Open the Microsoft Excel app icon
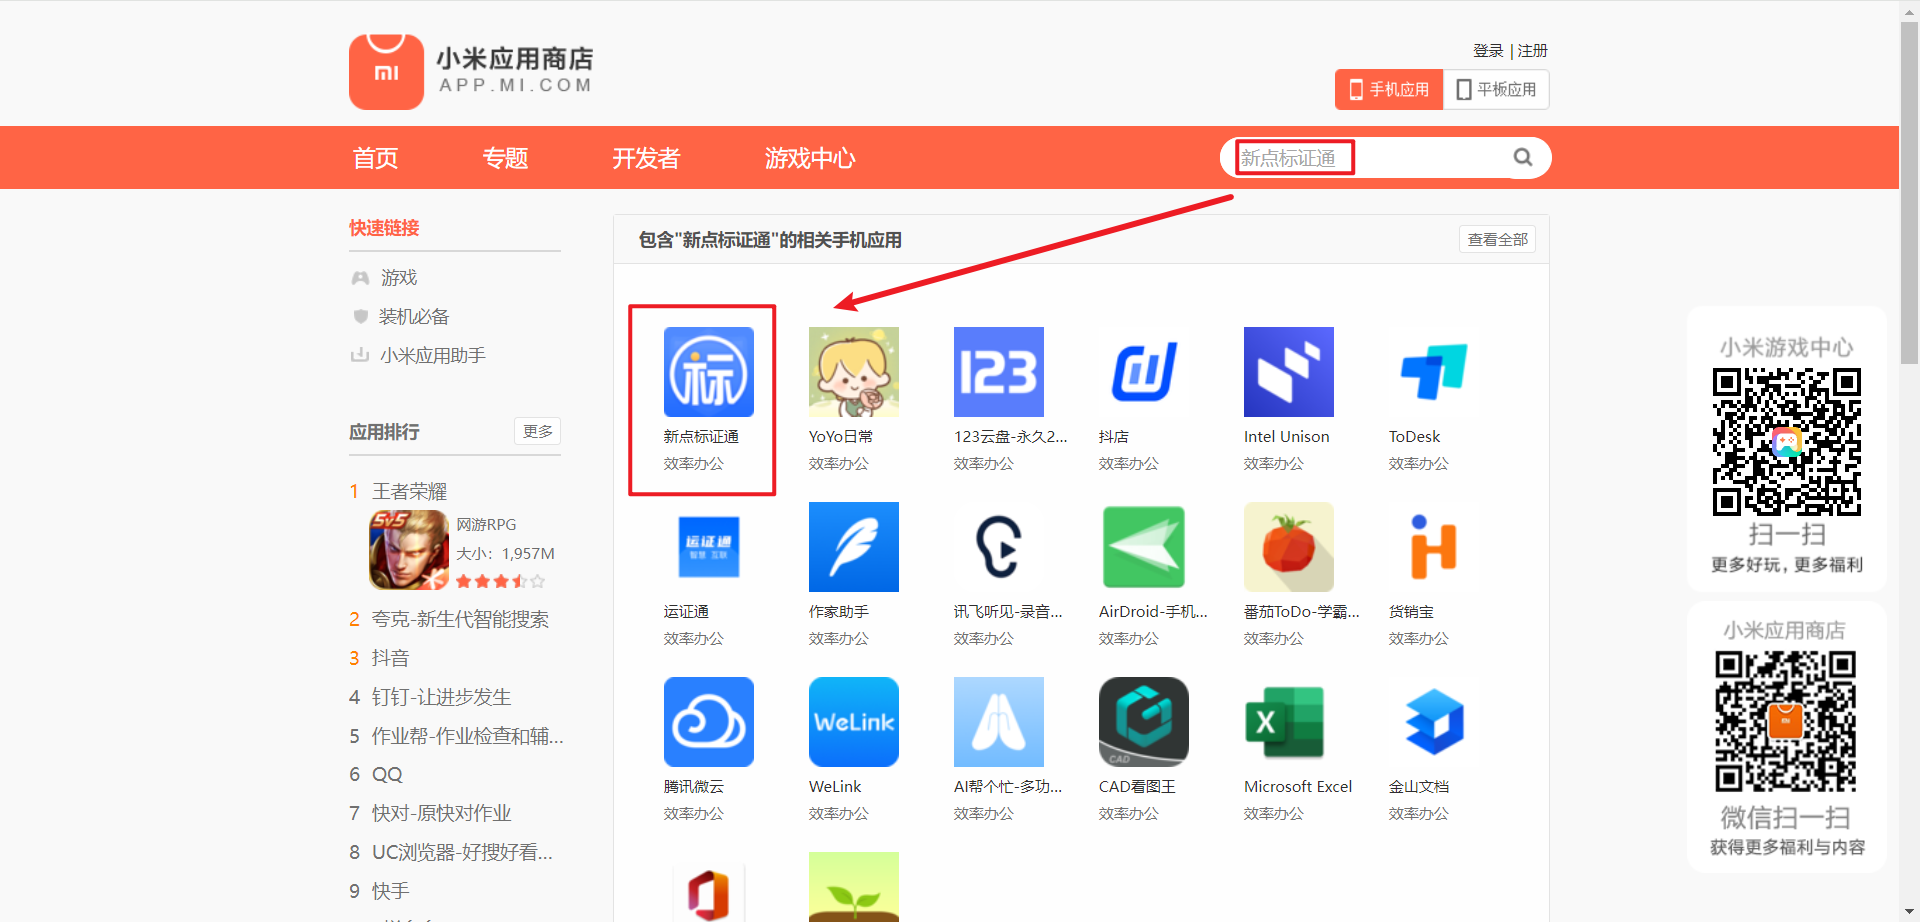1920x922 pixels. pos(1288,722)
